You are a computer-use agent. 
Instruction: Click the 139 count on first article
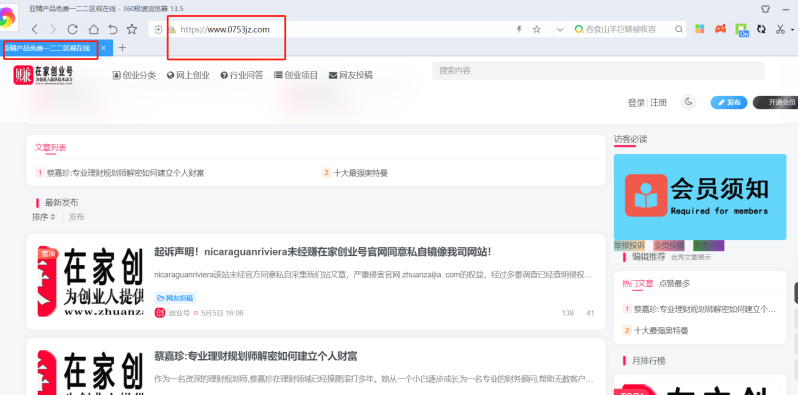click(567, 313)
